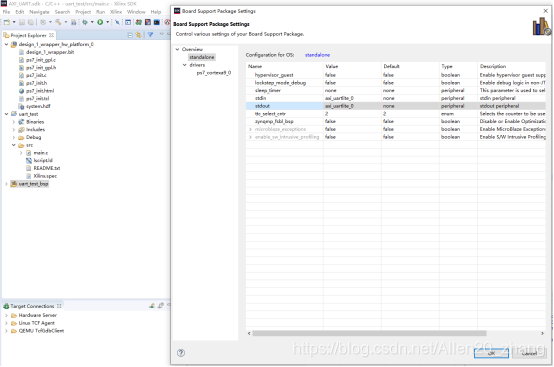
Task: Select the Target Connections tab
Action: 32,306
